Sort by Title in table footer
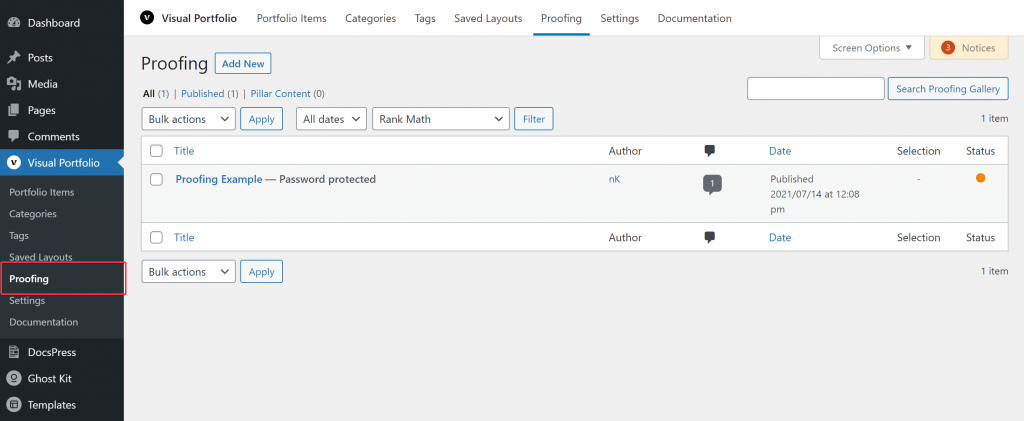The width and height of the screenshot is (1024, 421). [184, 238]
